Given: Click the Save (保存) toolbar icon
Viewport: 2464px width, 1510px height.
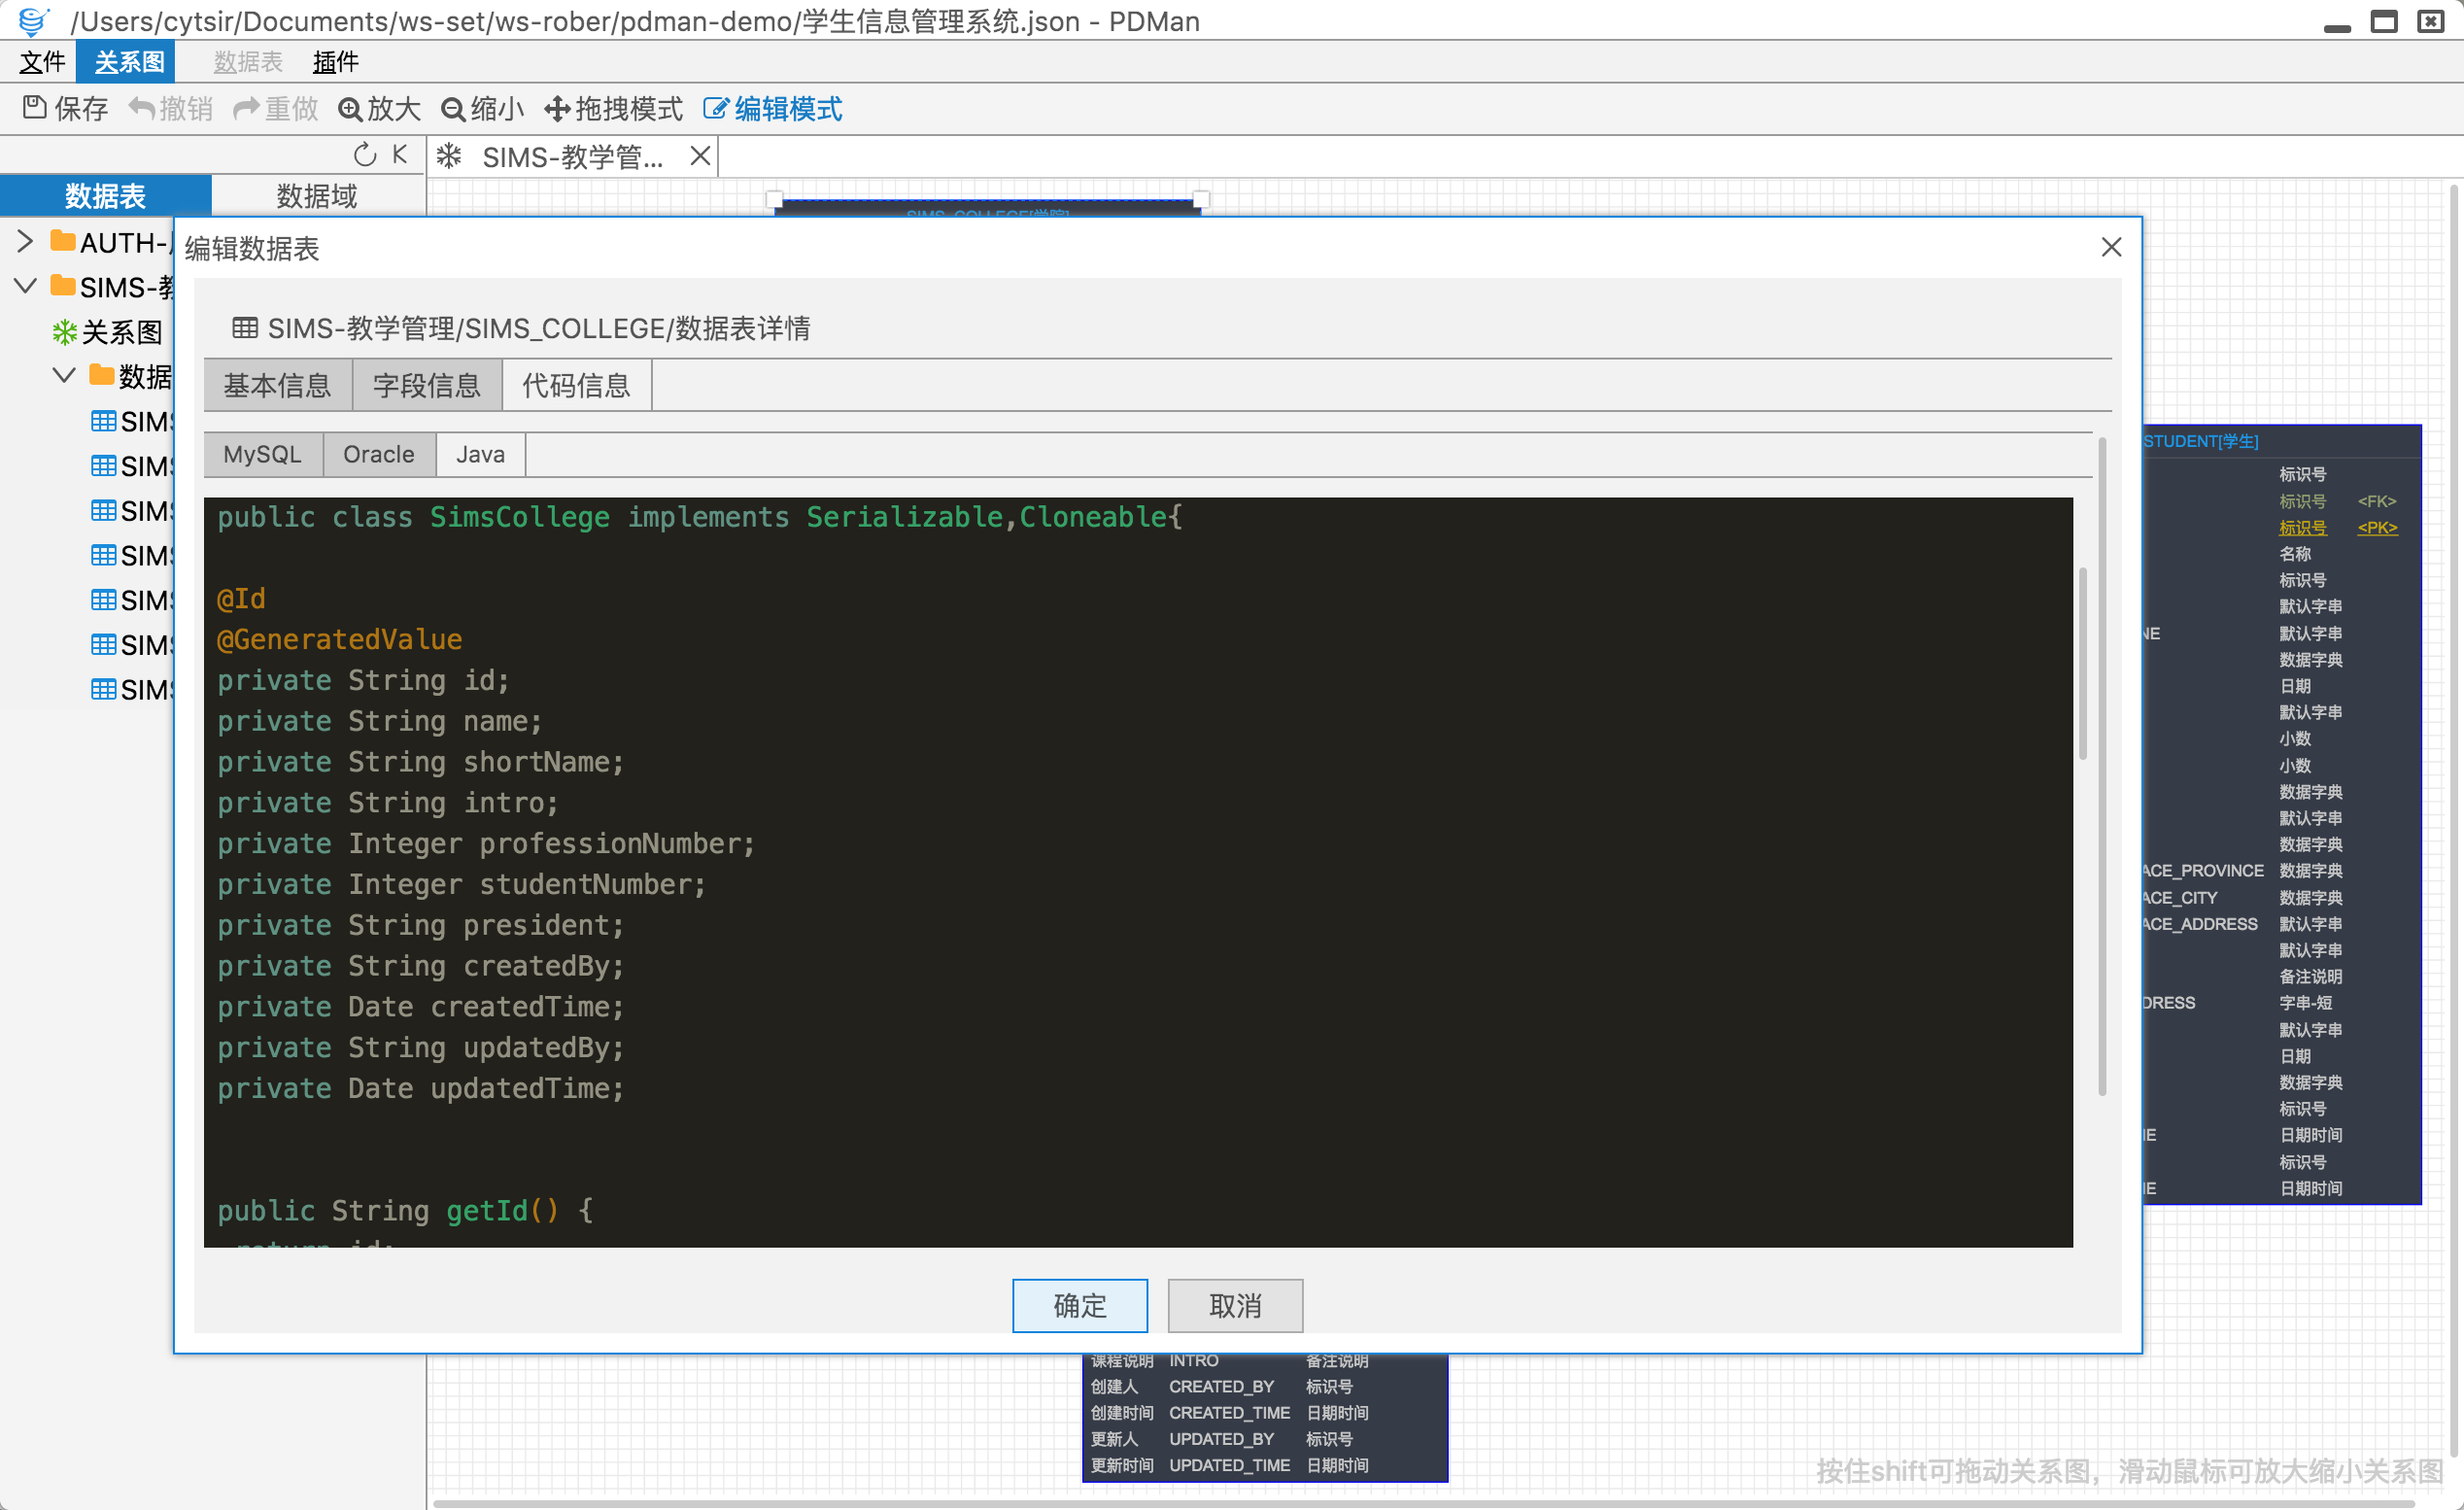Looking at the screenshot, I should pyautogui.click(x=35, y=108).
